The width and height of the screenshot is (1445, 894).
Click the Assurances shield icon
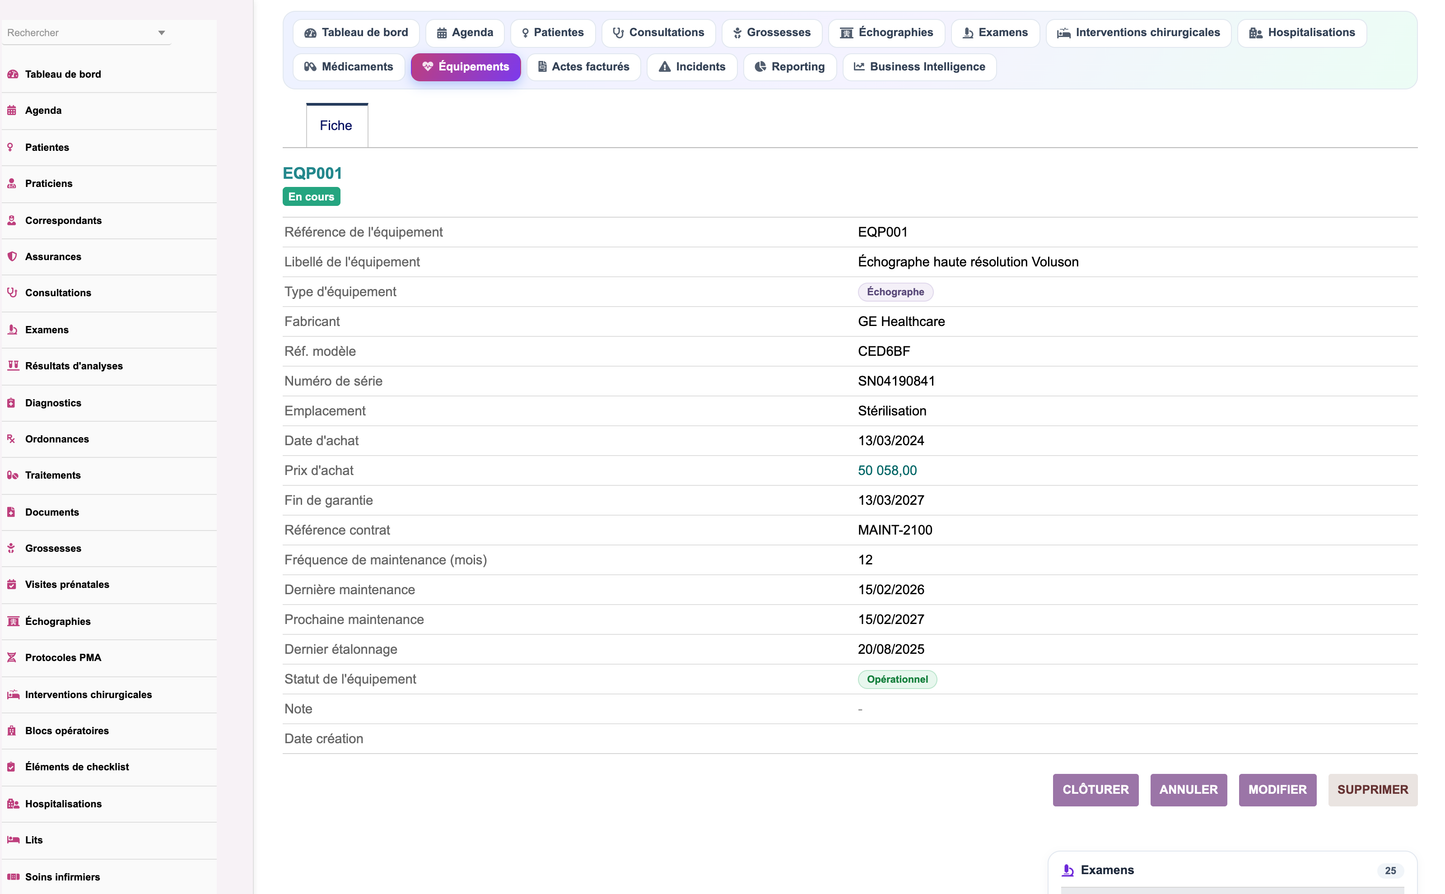12,257
